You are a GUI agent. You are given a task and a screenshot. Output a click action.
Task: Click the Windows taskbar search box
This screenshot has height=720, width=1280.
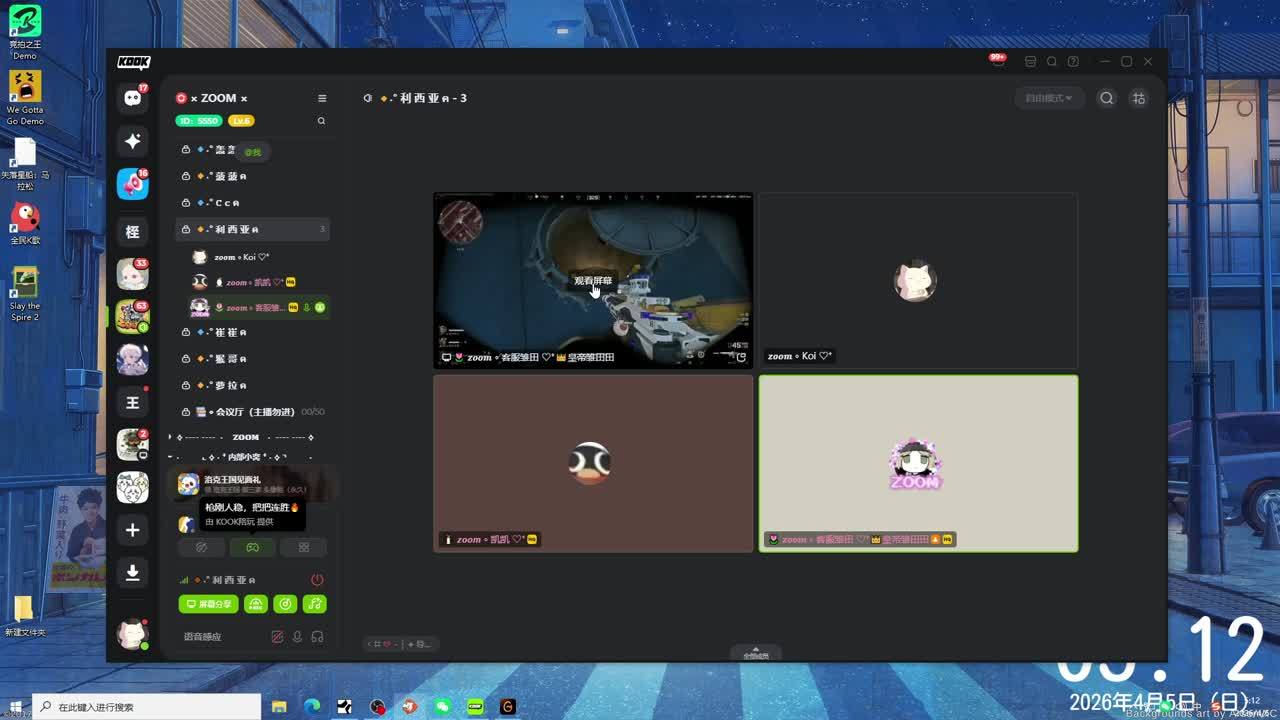point(150,707)
